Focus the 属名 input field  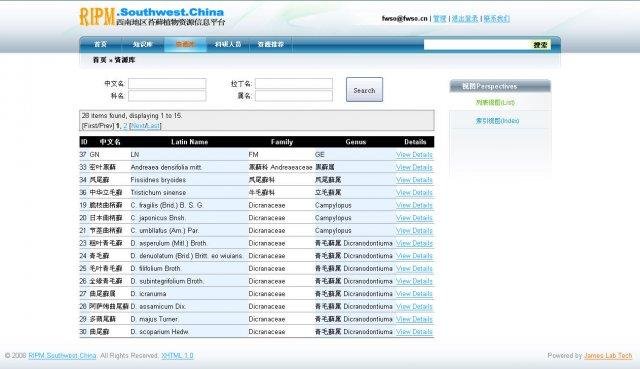tap(294, 96)
